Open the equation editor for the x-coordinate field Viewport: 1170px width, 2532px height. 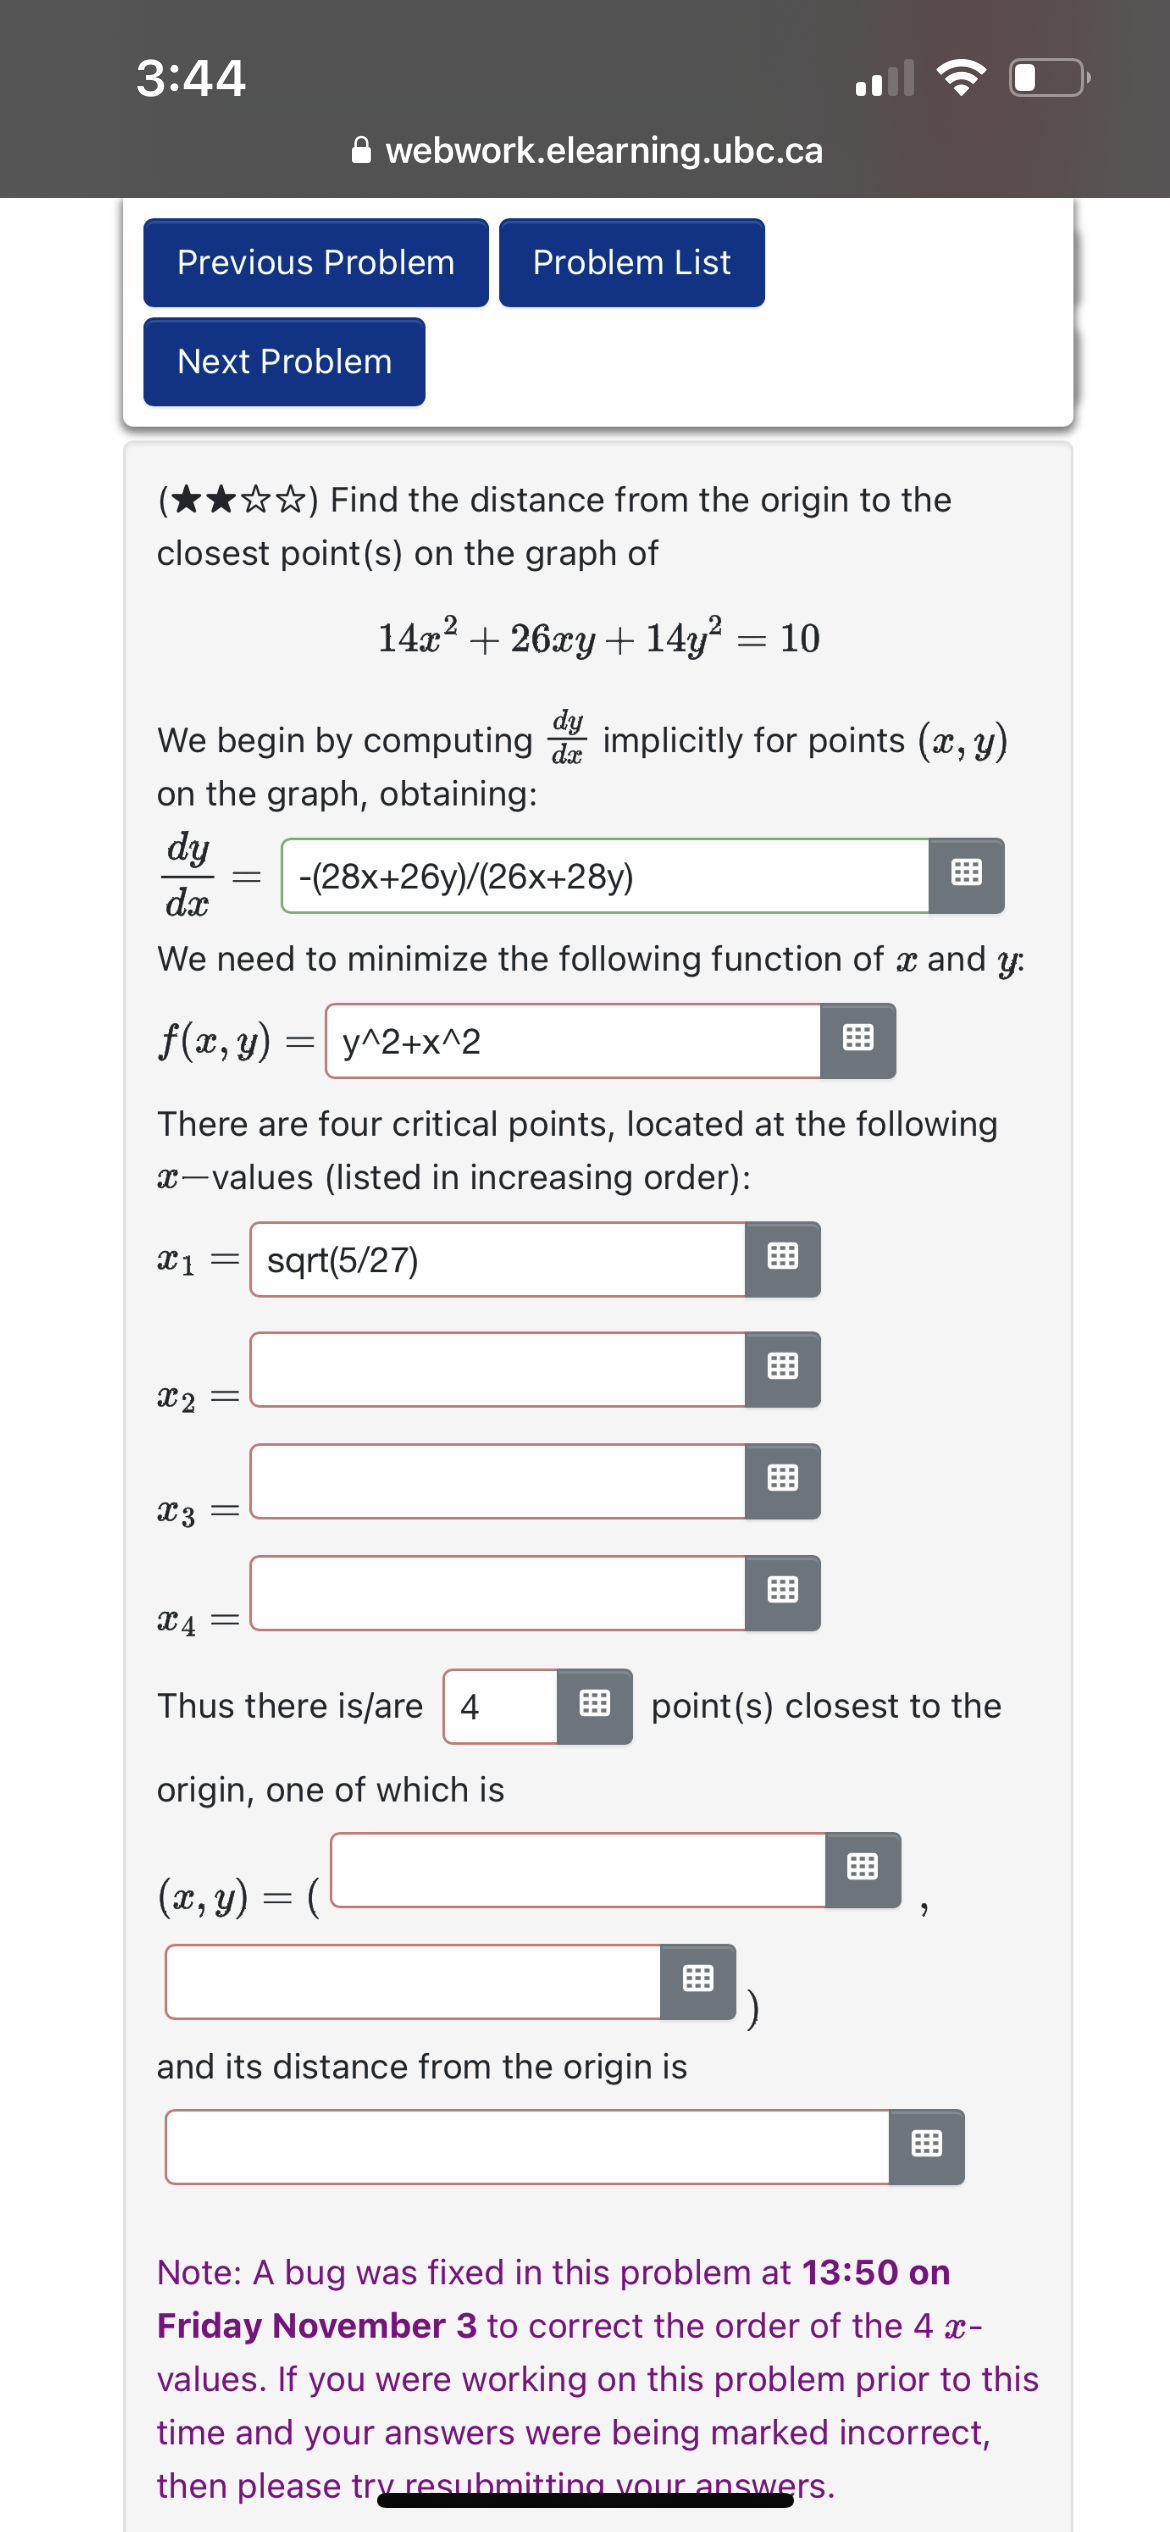click(x=861, y=1868)
